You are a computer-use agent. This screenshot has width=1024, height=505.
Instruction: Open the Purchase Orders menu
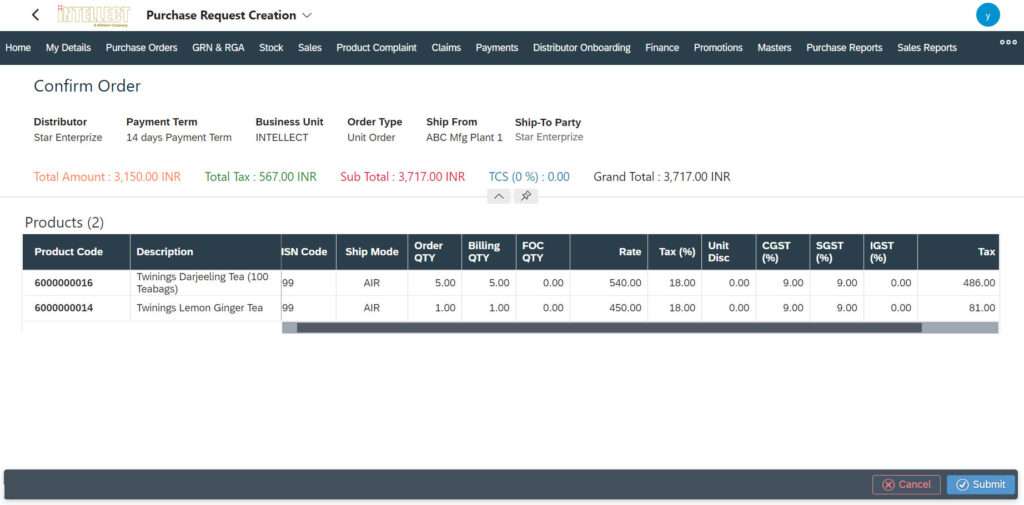click(x=141, y=47)
